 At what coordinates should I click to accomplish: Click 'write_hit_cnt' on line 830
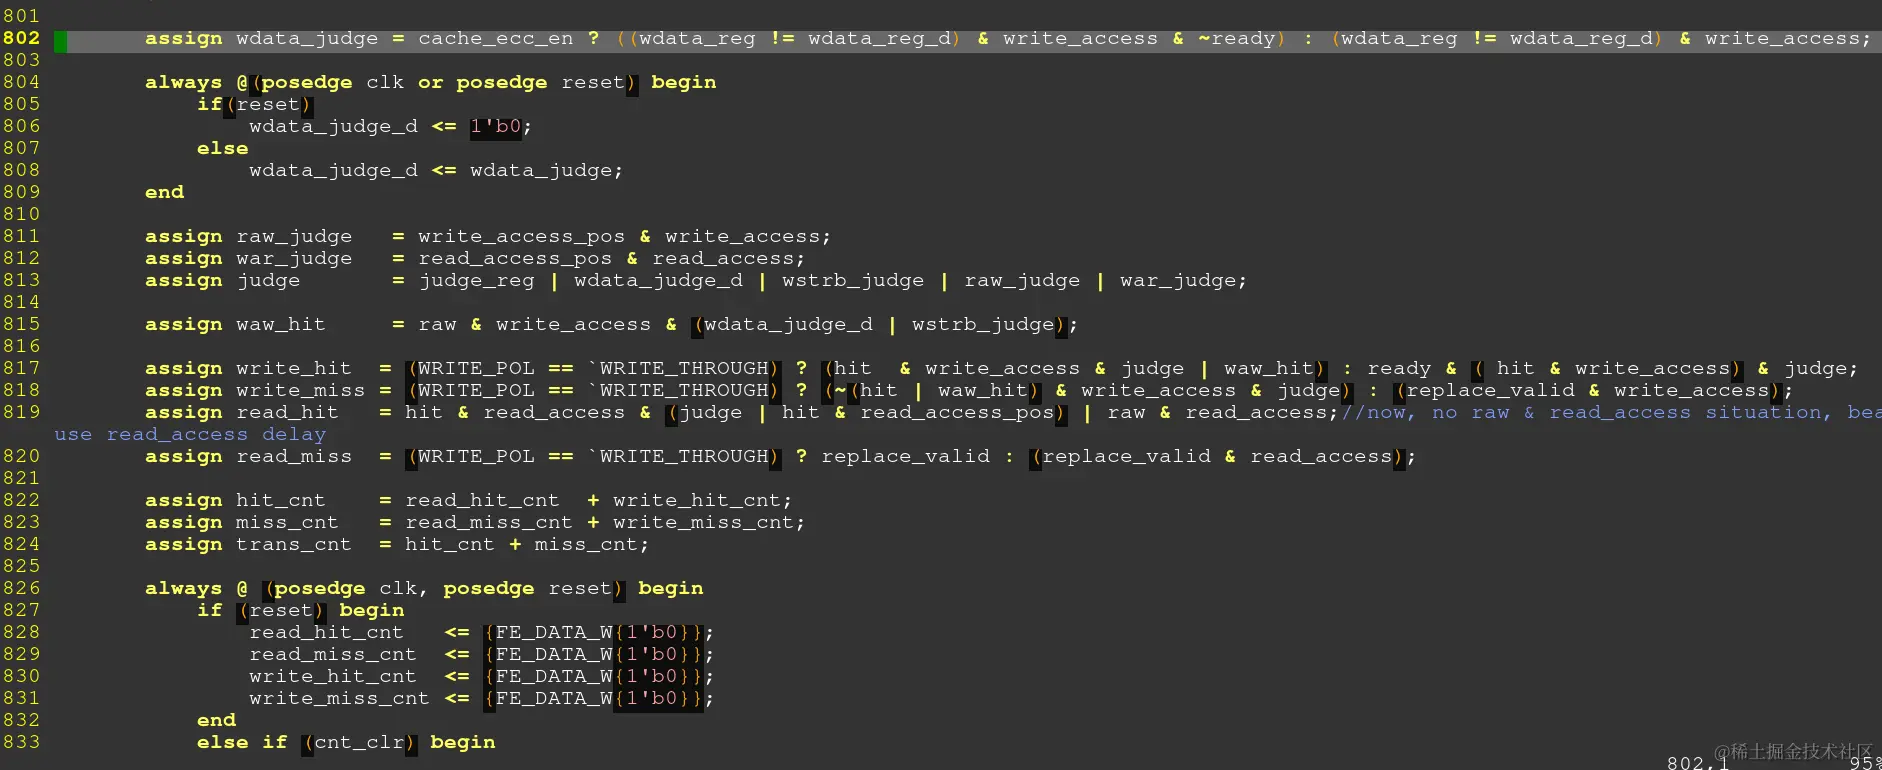click(333, 676)
